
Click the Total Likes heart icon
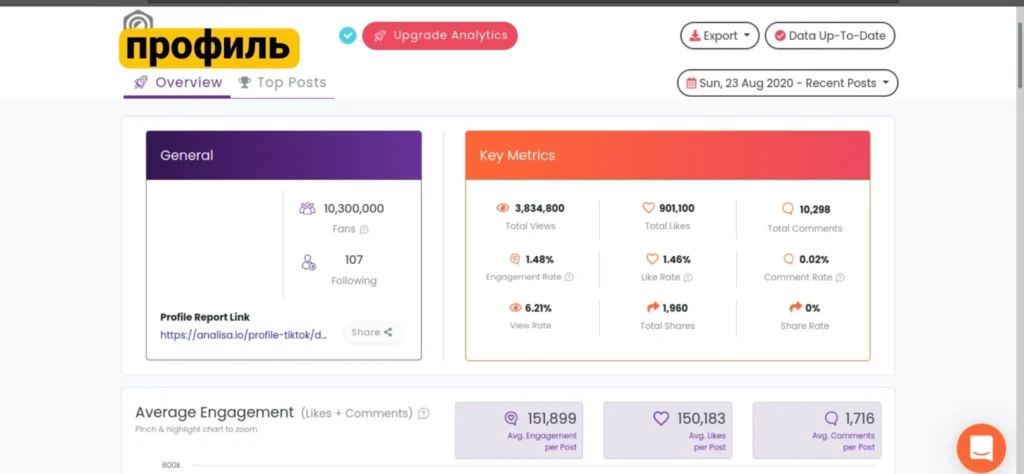pyautogui.click(x=648, y=208)
